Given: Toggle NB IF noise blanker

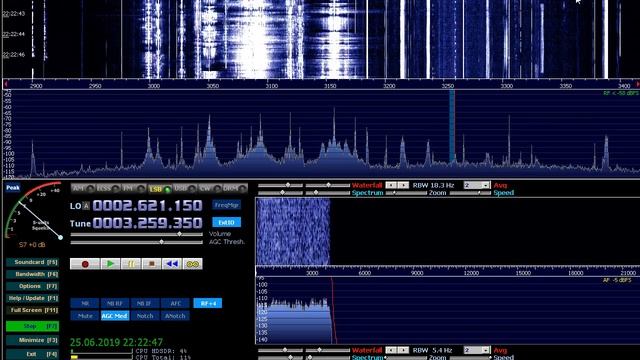Looking at the screenshot, I should pos(145,303).
